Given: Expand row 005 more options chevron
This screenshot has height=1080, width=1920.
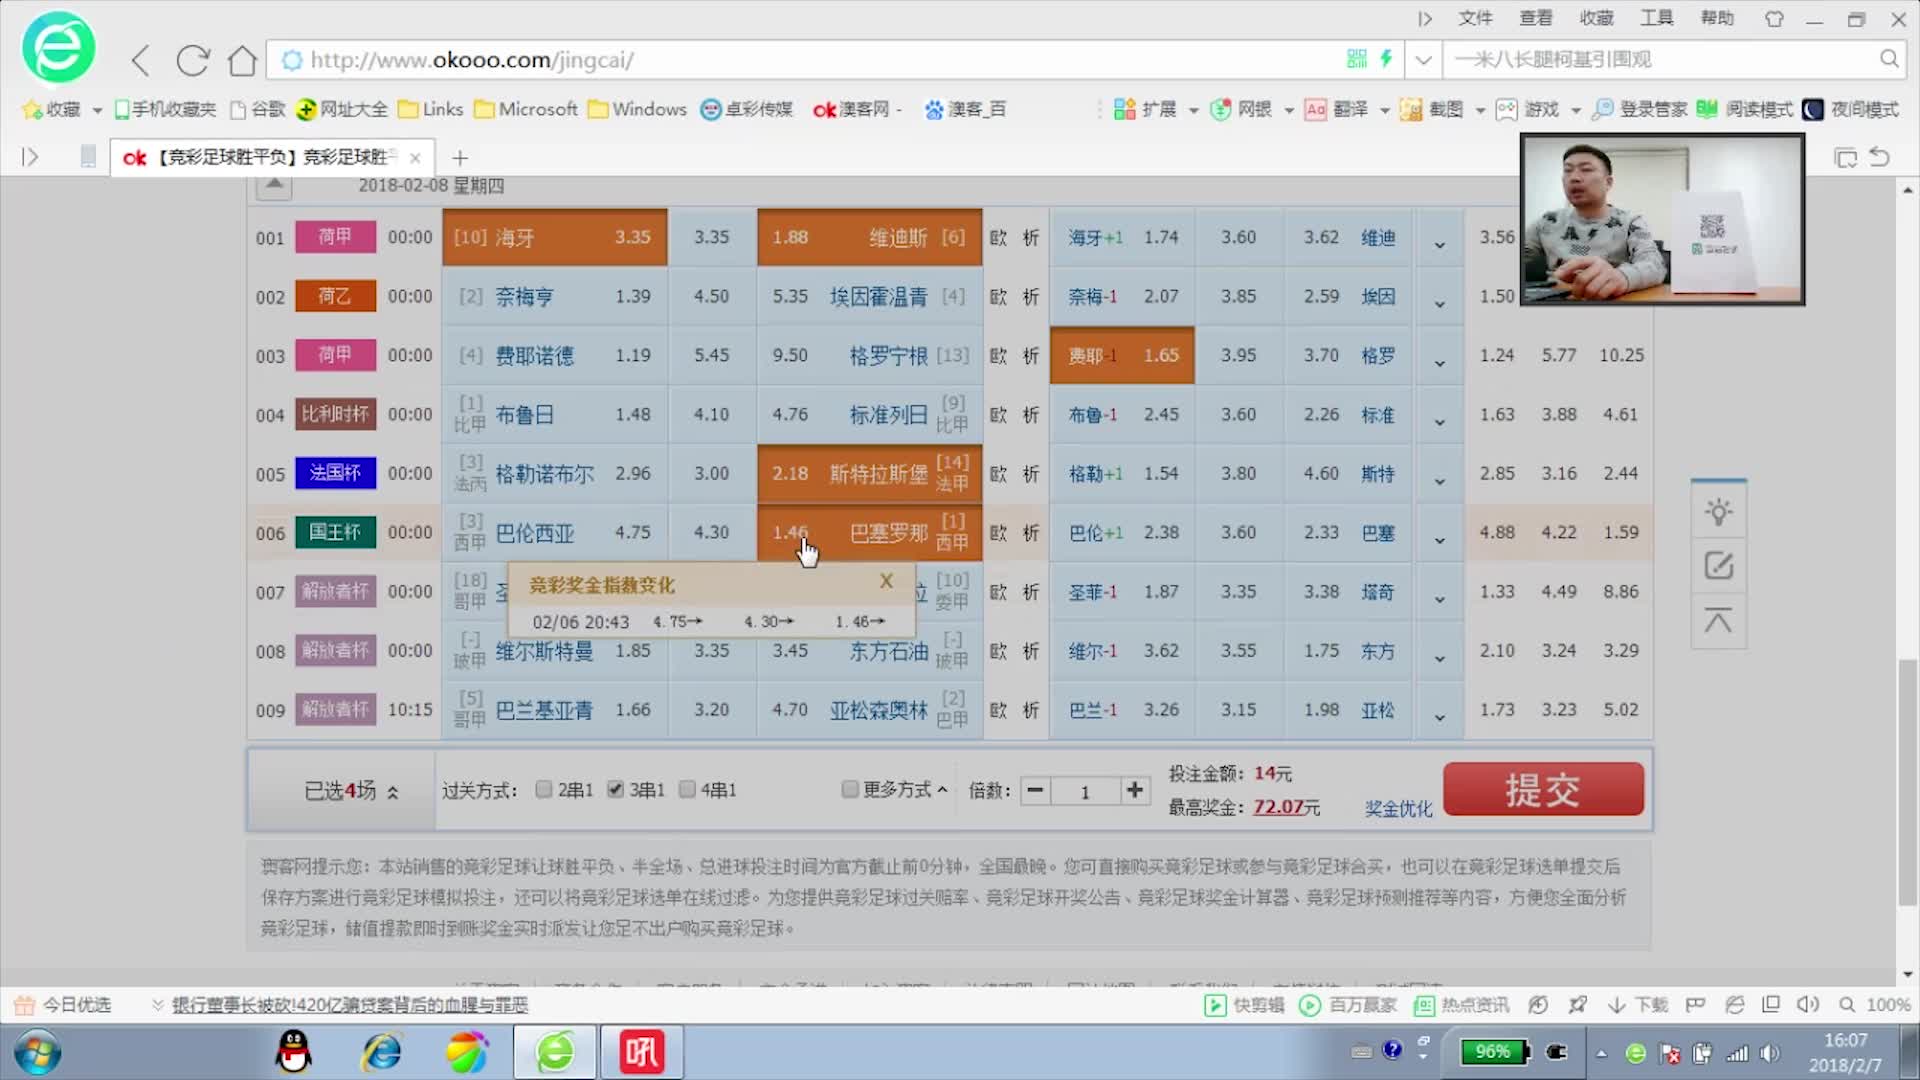Looking at the screenshot, I should coord(1440,480).
